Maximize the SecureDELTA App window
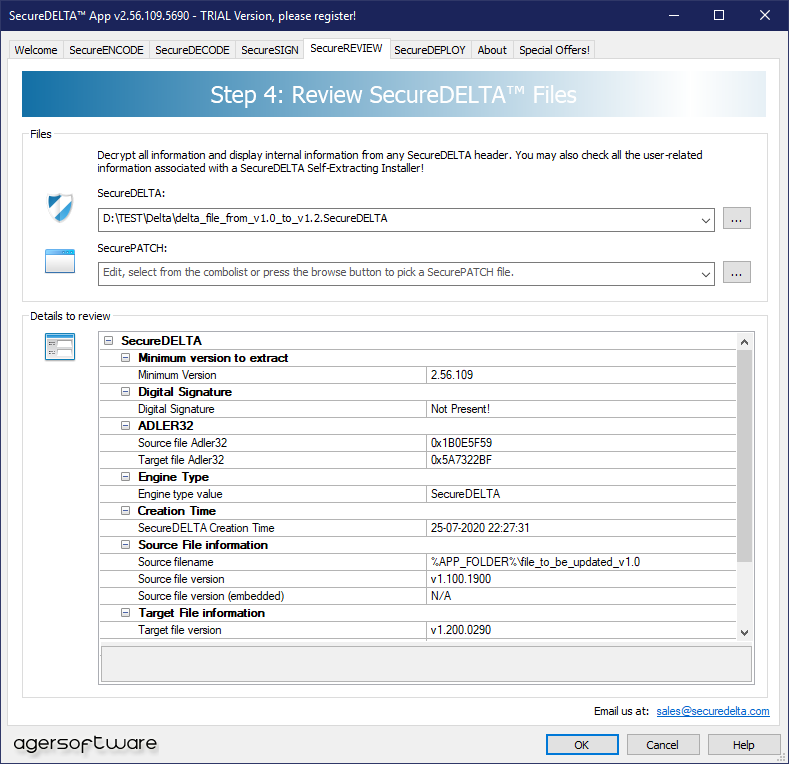Viewport: 789px width, 764px height. coord(719,15)
